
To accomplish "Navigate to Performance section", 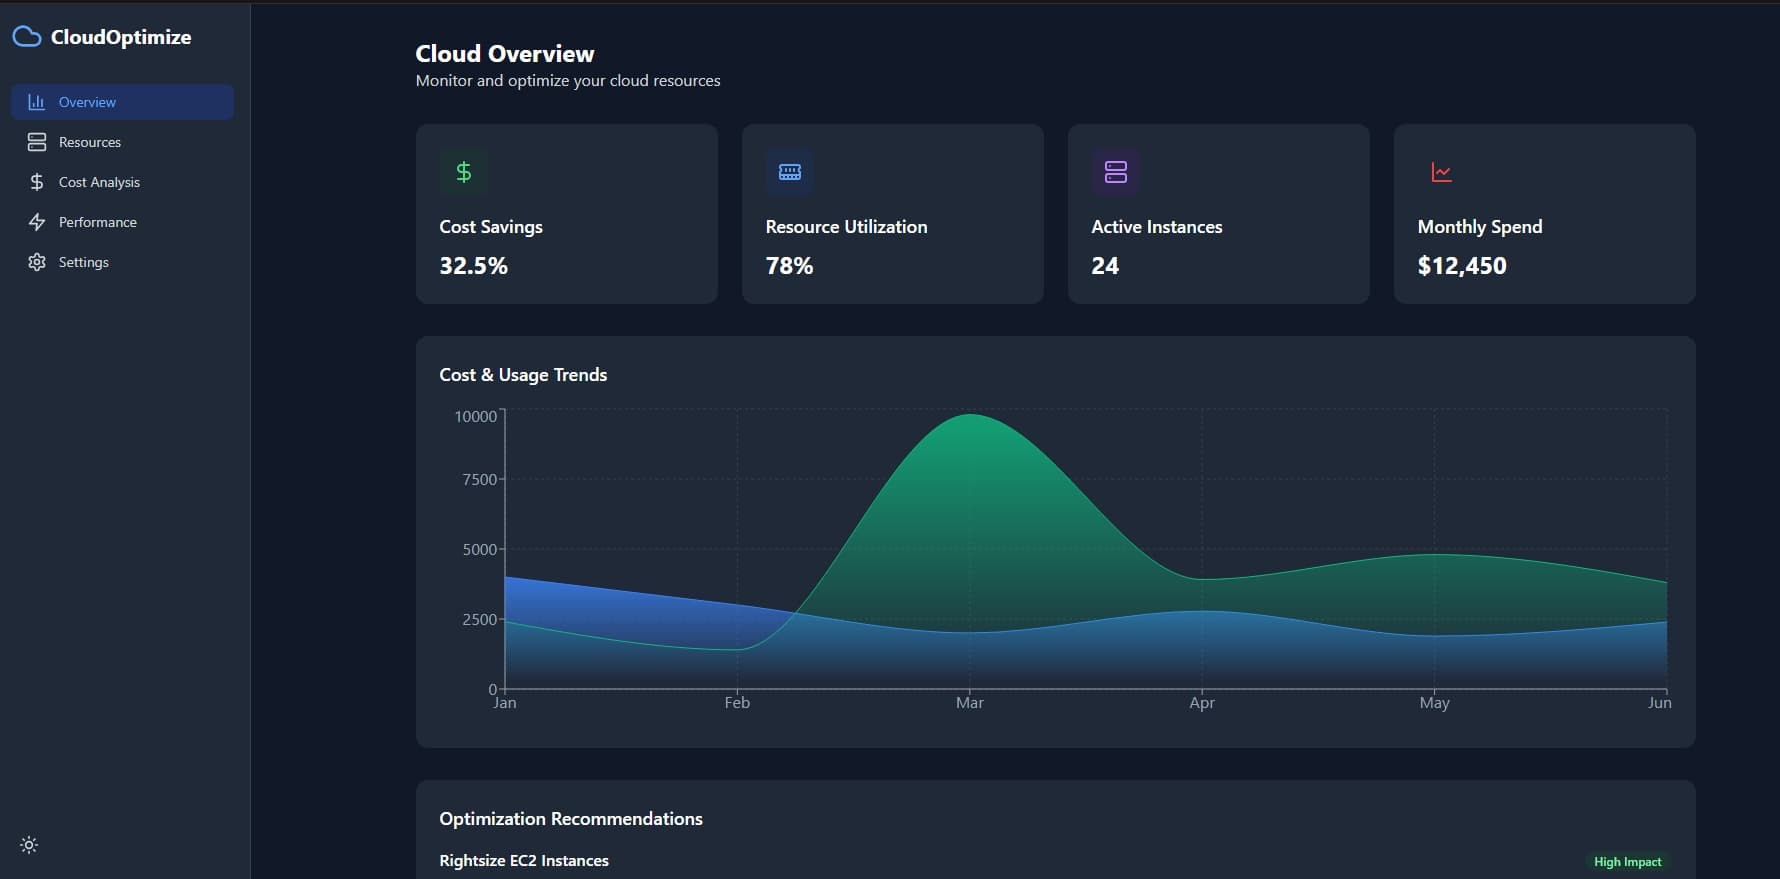I will 122,222.
